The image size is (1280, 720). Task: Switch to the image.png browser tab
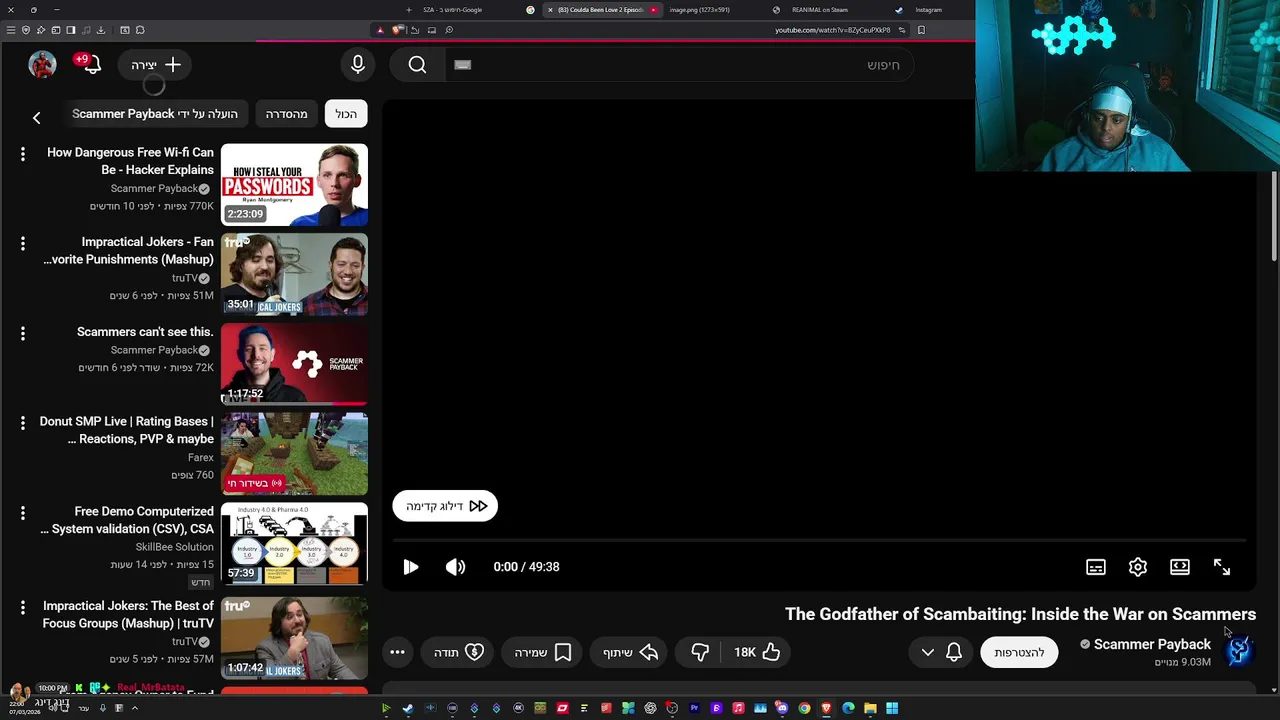(x=700, y=10)
